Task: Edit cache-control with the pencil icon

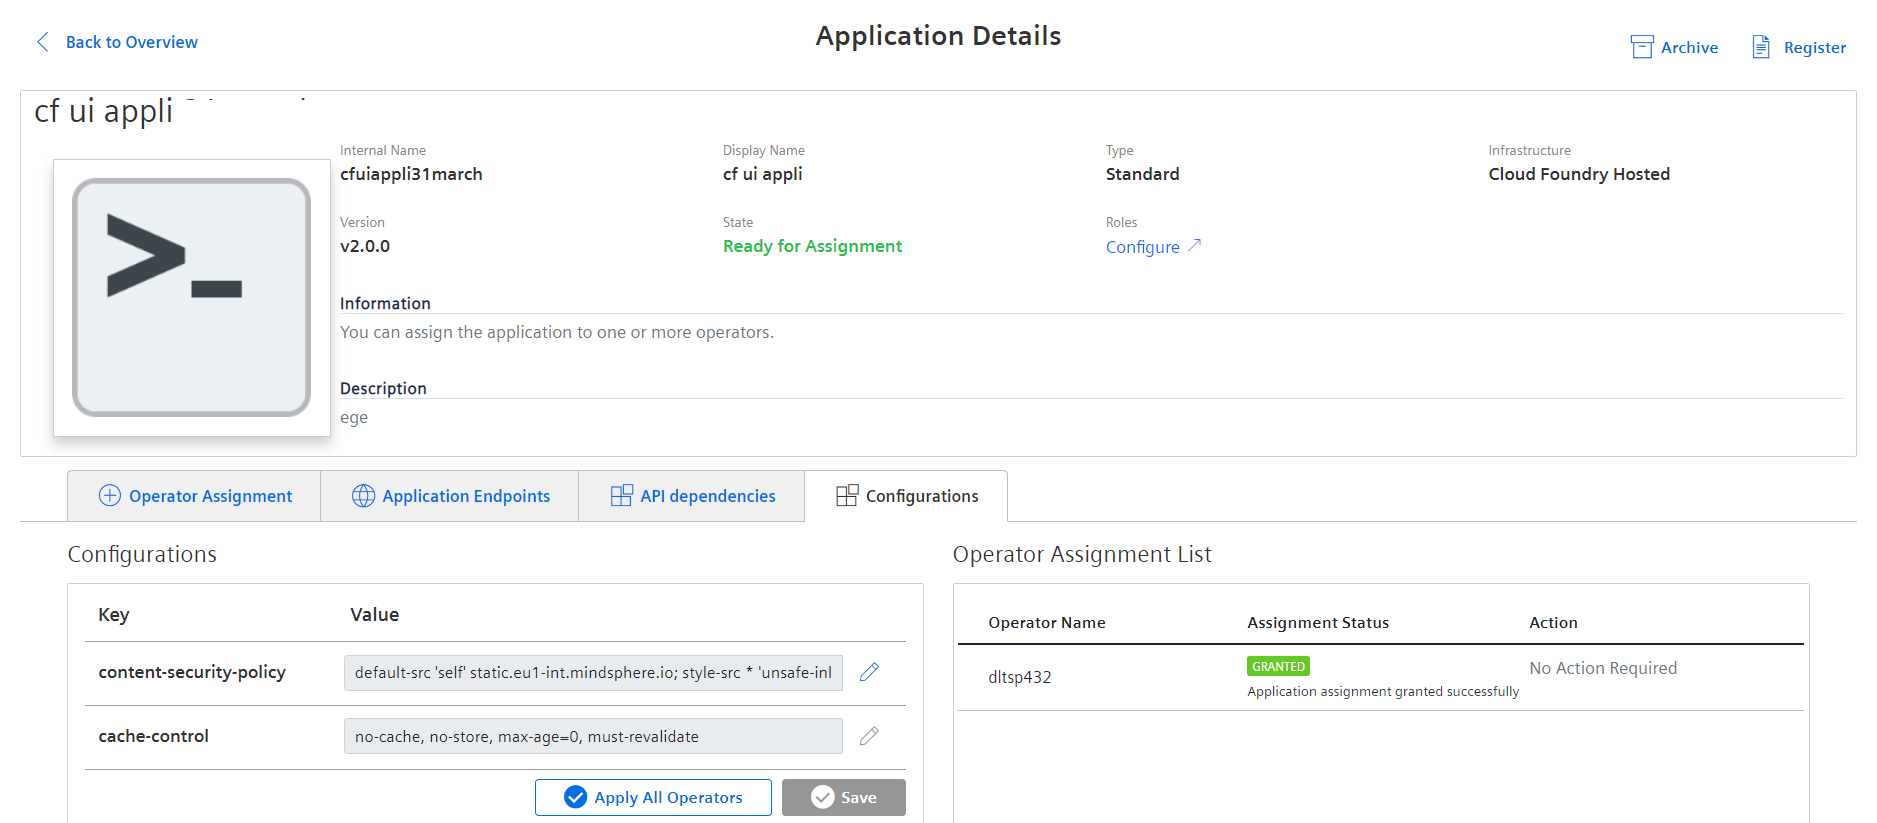Action: pos(869,736)
